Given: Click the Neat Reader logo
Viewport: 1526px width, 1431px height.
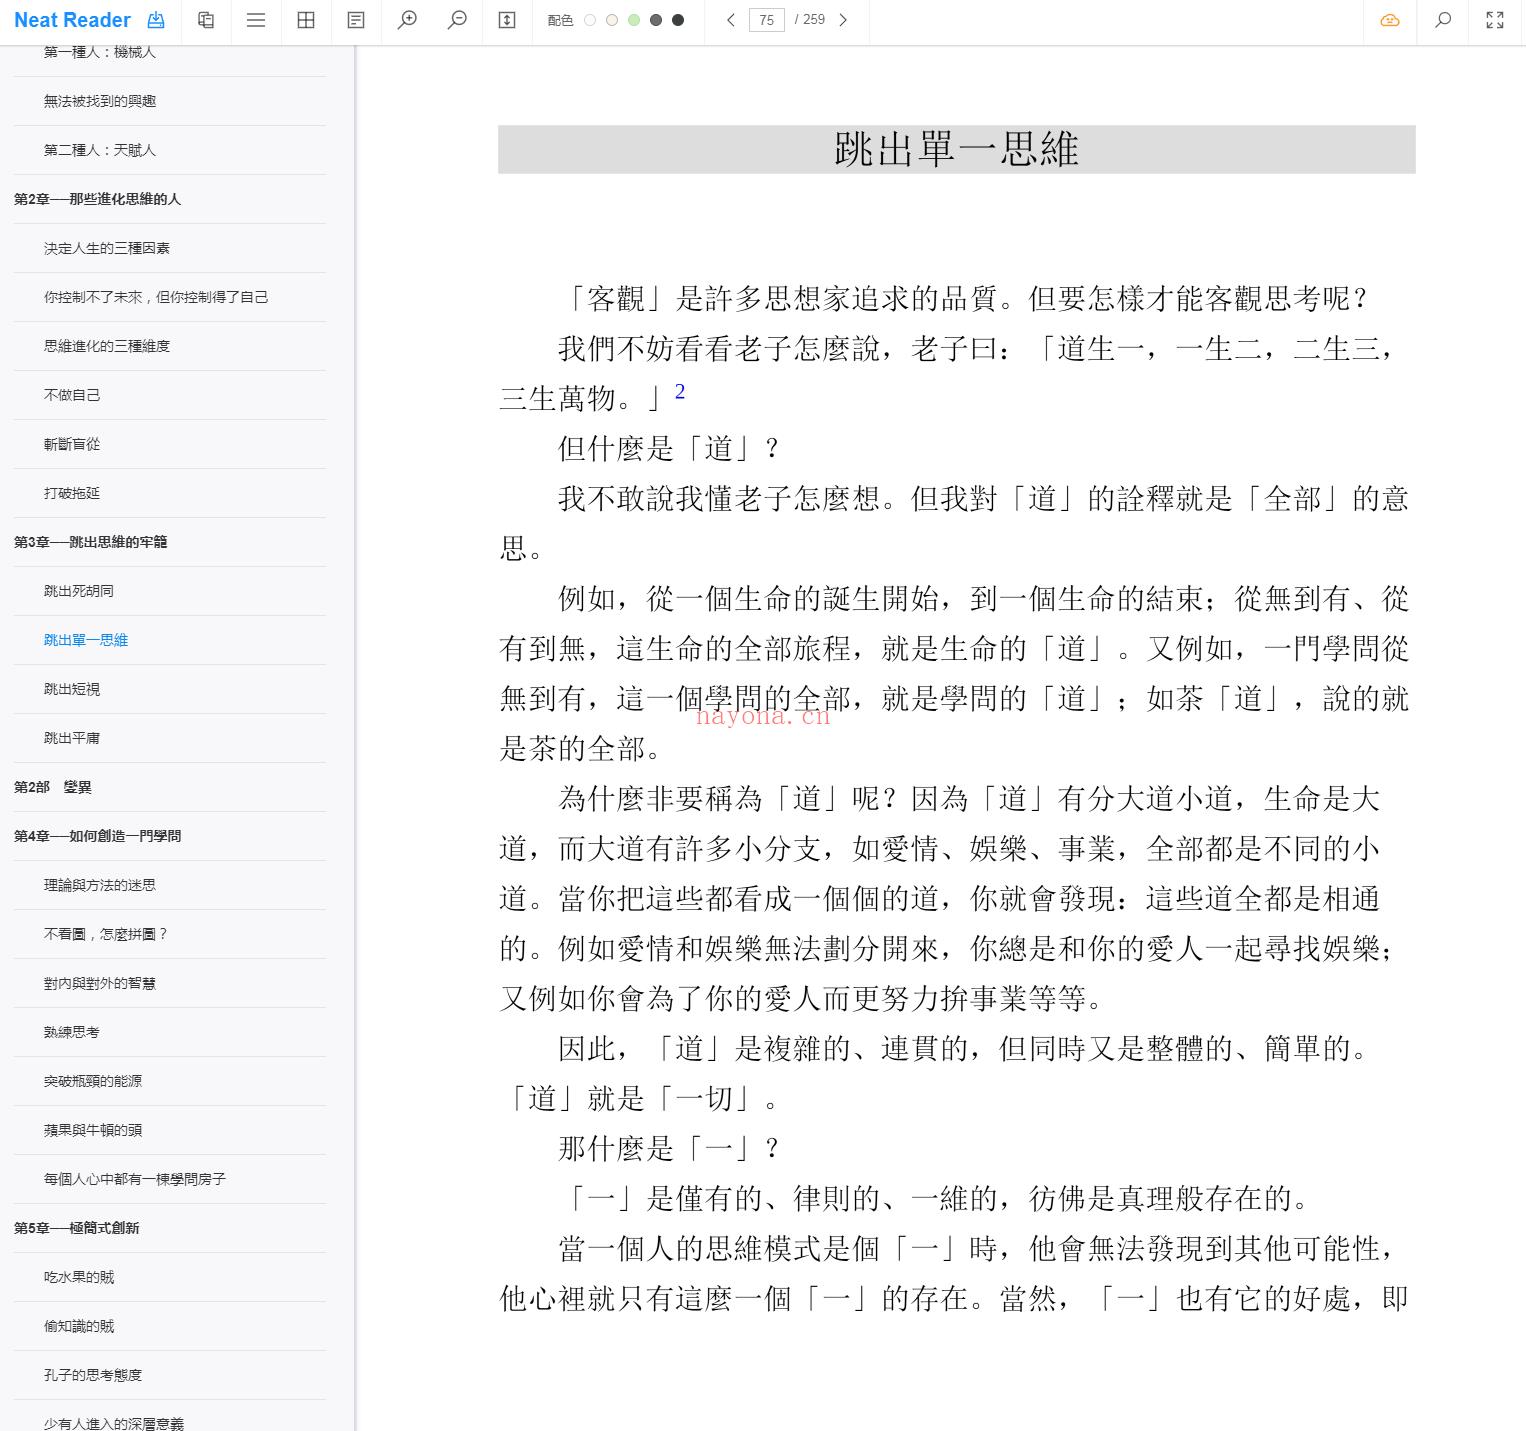Looking at the screenshot, I should 72,20.
